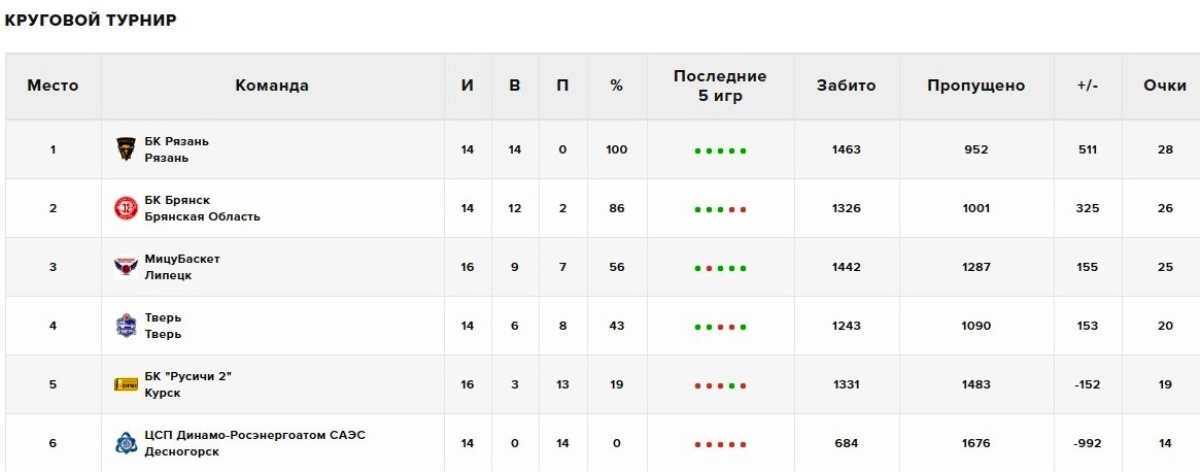1200x472 pixels.
Task: Click the БК Брянск team logo
Action: click(126, 208)
